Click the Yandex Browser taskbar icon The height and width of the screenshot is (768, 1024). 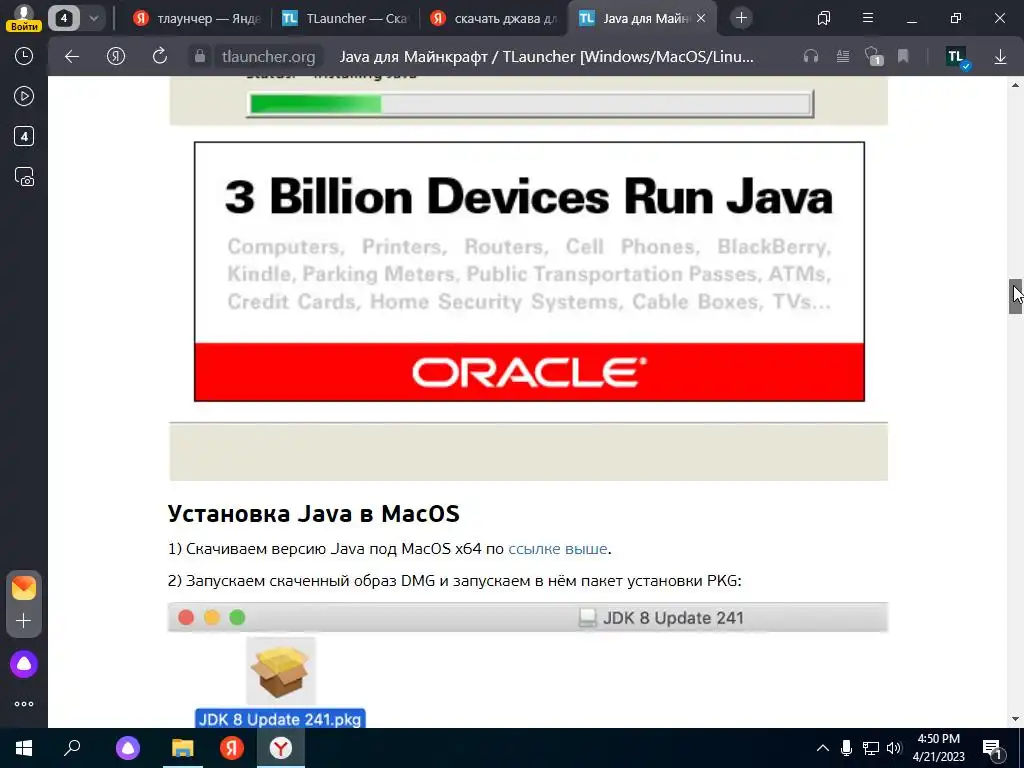(281, 748)
